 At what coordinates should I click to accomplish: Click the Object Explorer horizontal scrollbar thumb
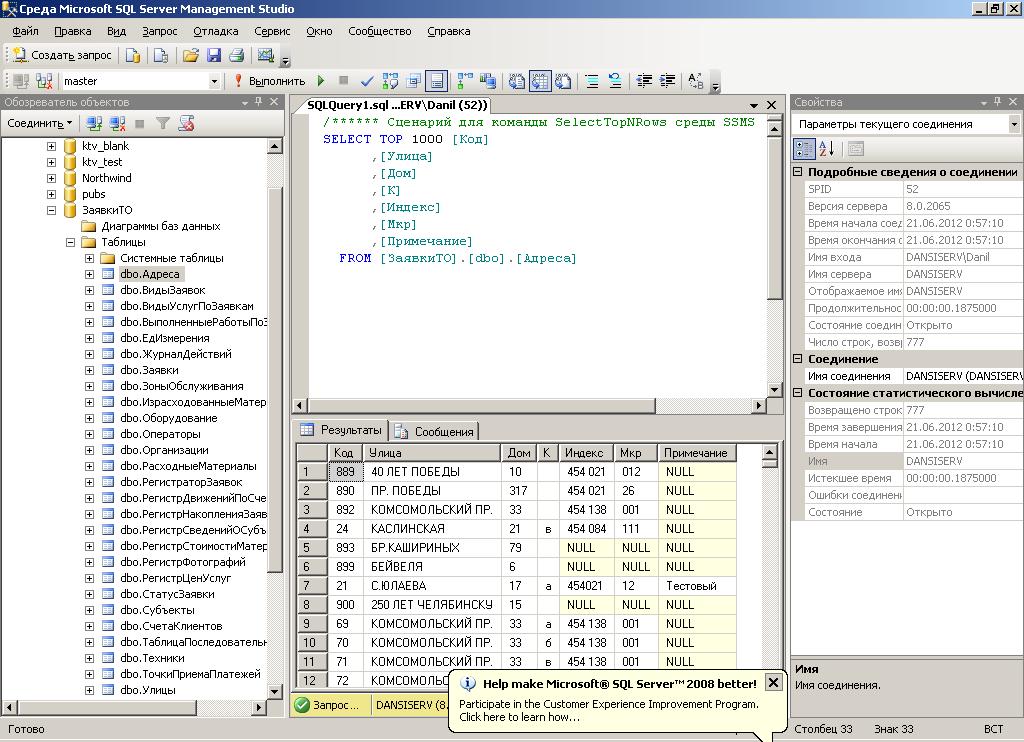(x=106, y=707)
